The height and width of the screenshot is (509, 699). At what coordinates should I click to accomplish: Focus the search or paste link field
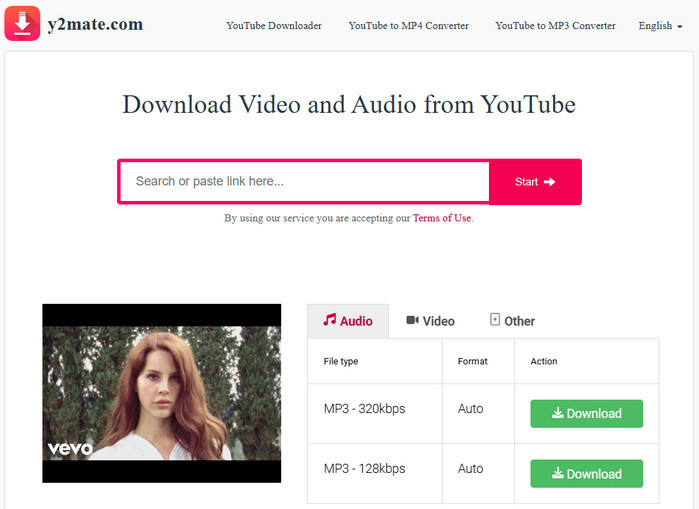point(304,182)
